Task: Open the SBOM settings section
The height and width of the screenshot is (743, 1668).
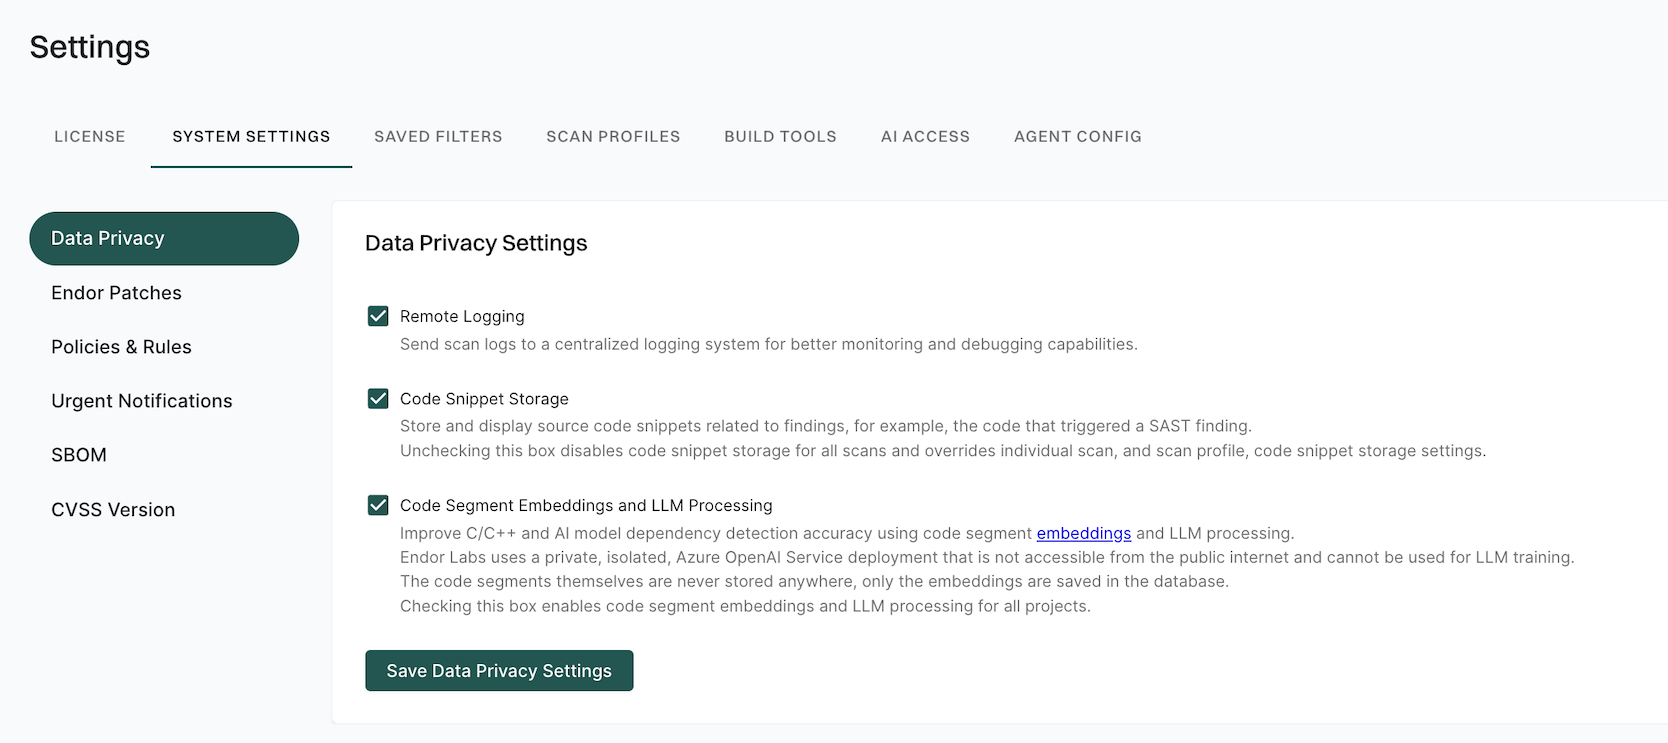Action: click(x=79, y=454)
